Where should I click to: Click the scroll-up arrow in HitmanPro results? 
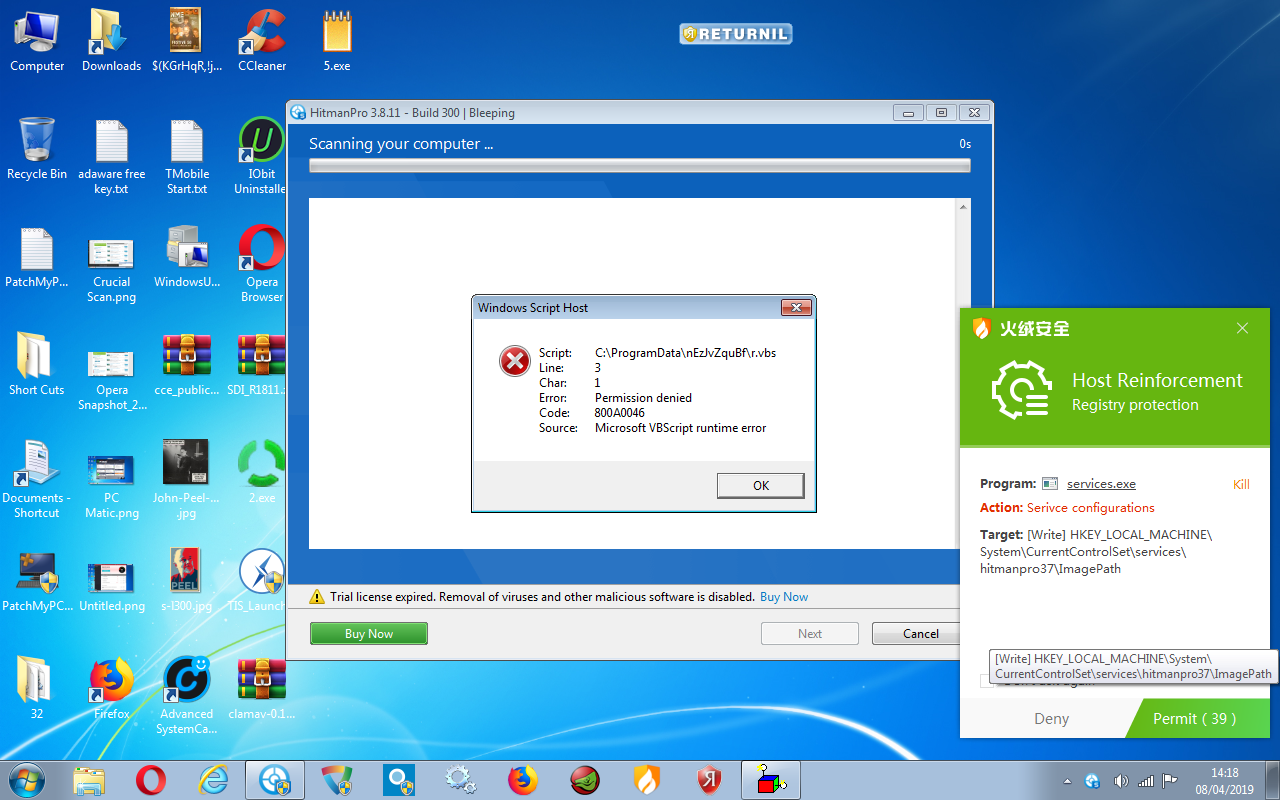tap(964, 207)
